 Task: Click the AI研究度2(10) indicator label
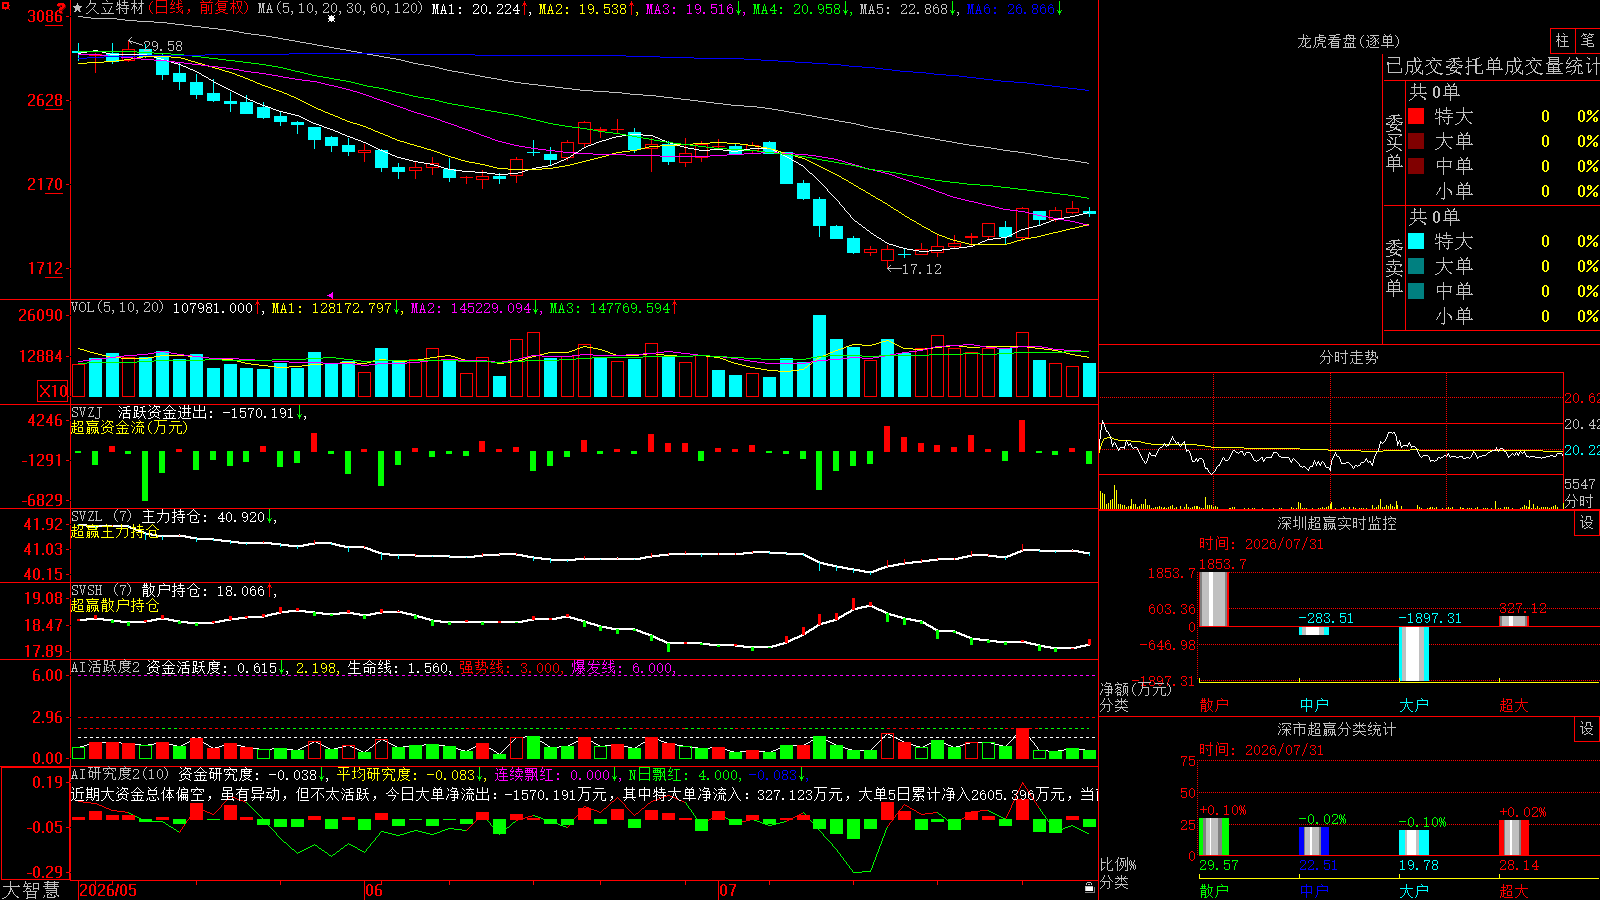tap(121, 774)
